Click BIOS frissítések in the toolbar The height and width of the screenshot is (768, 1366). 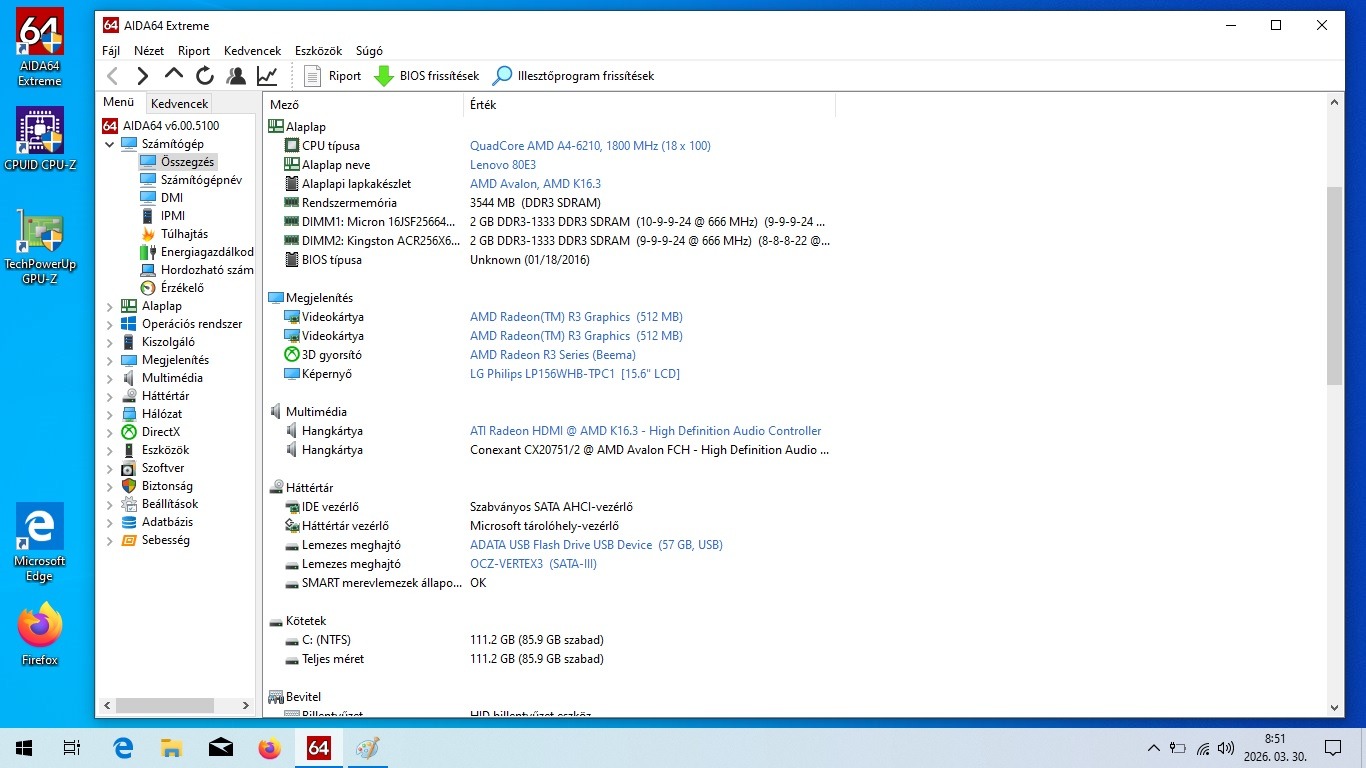point(427,76)
